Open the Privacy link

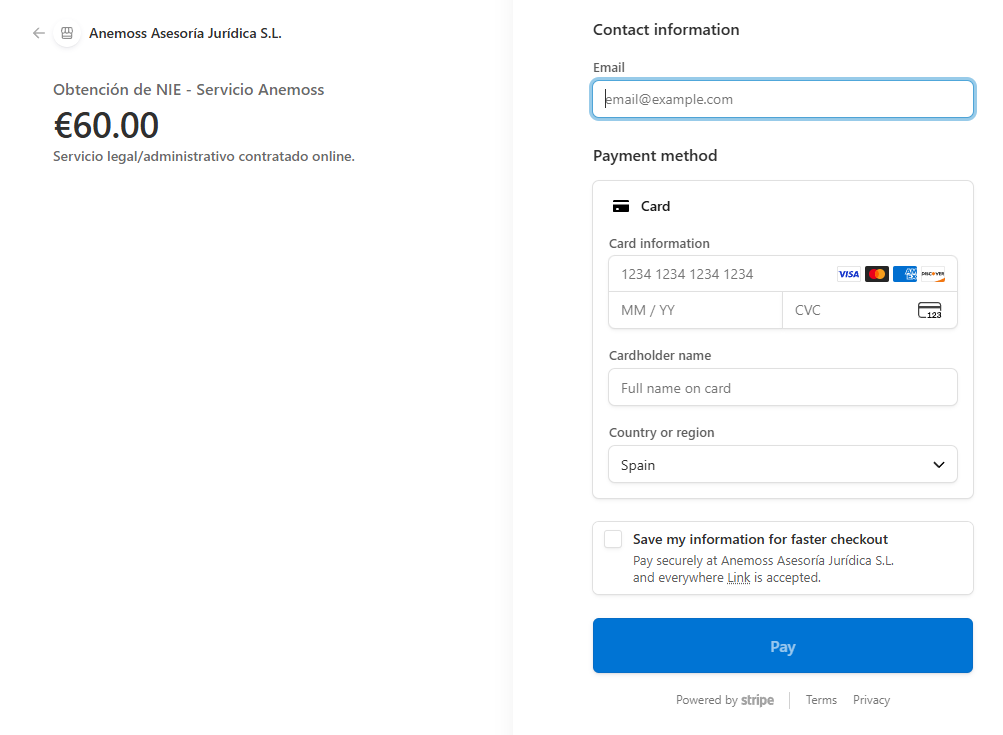point(871,700)
